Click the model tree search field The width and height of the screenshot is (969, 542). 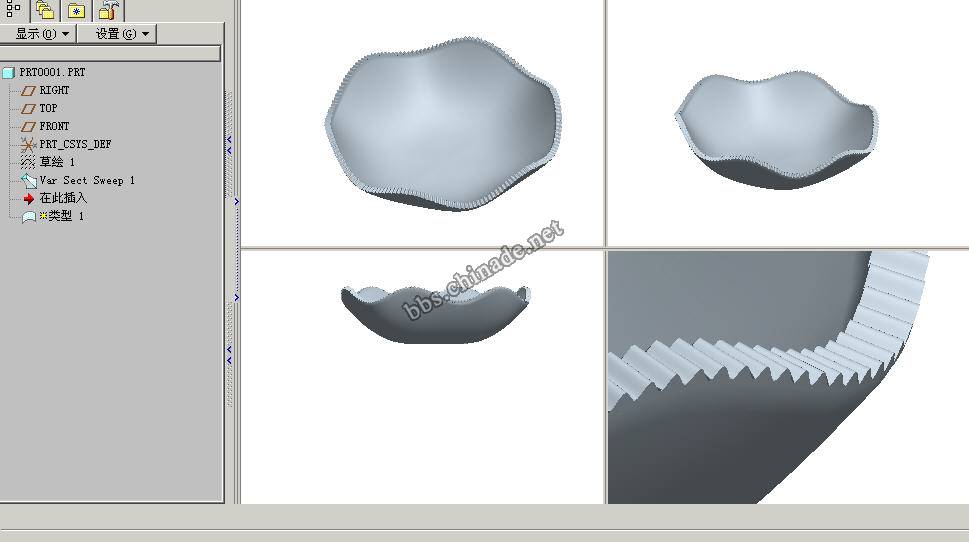coord(110,53)
